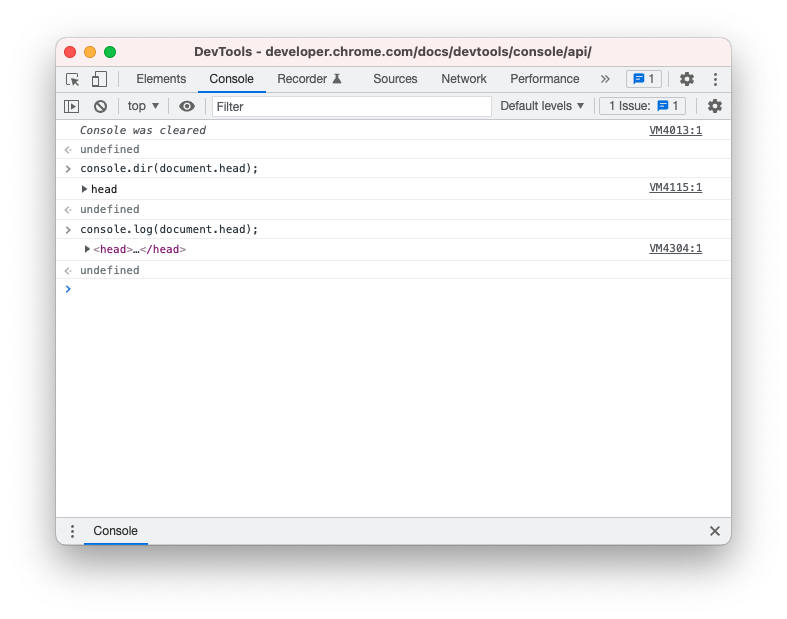Open the Recorder tab
Image resolution: width=787 pixels, height=619 pixels.
tap(309, 79)
